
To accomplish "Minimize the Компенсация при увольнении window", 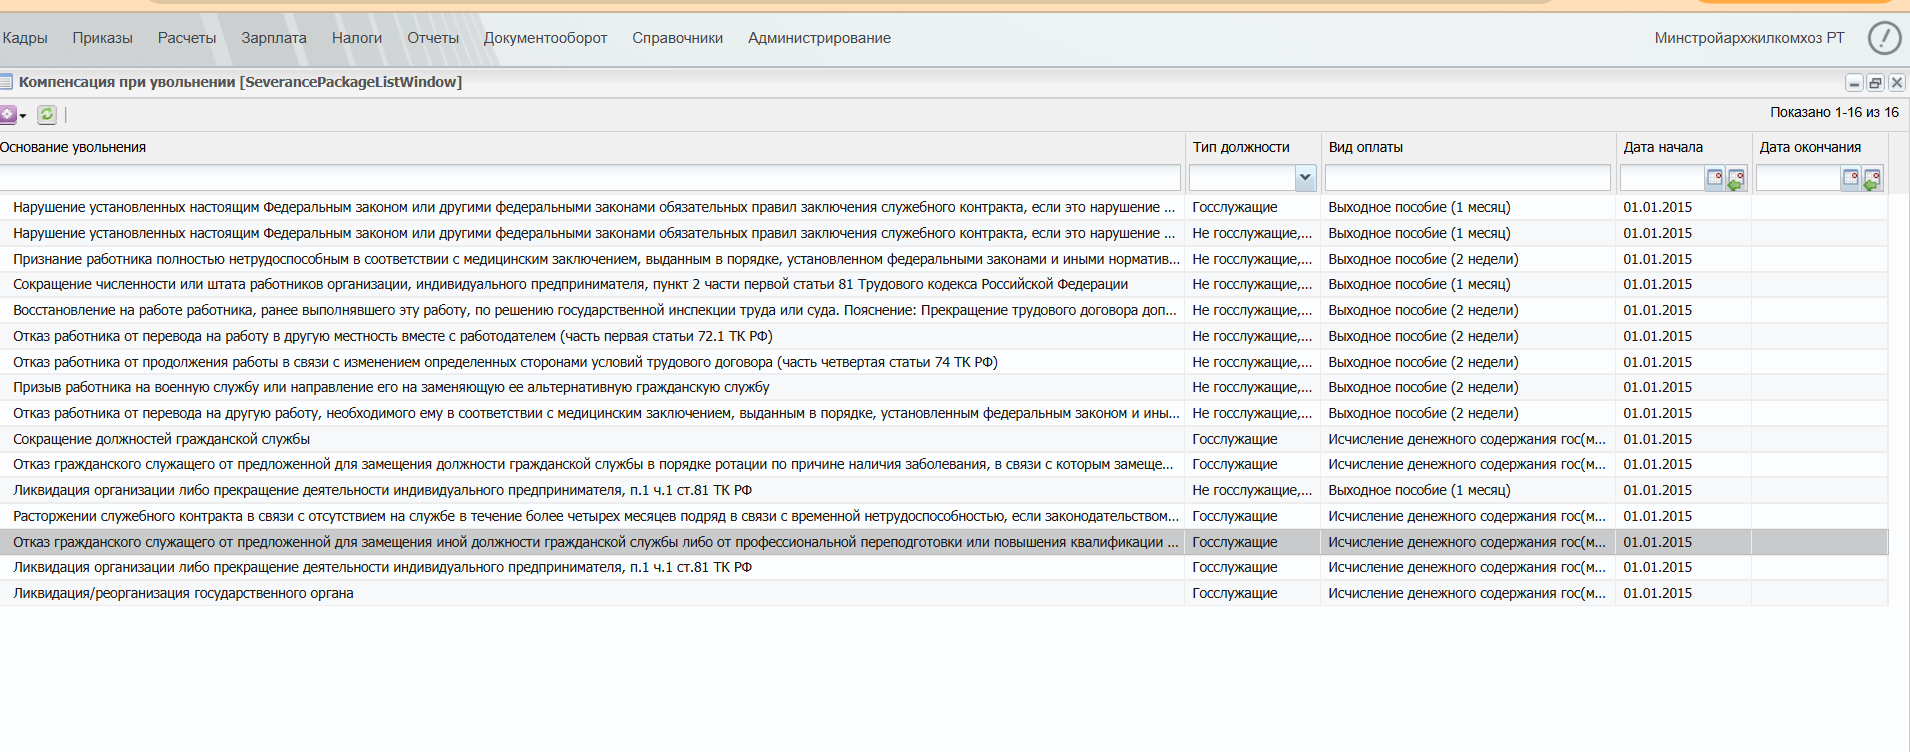I will [1854, 83].
